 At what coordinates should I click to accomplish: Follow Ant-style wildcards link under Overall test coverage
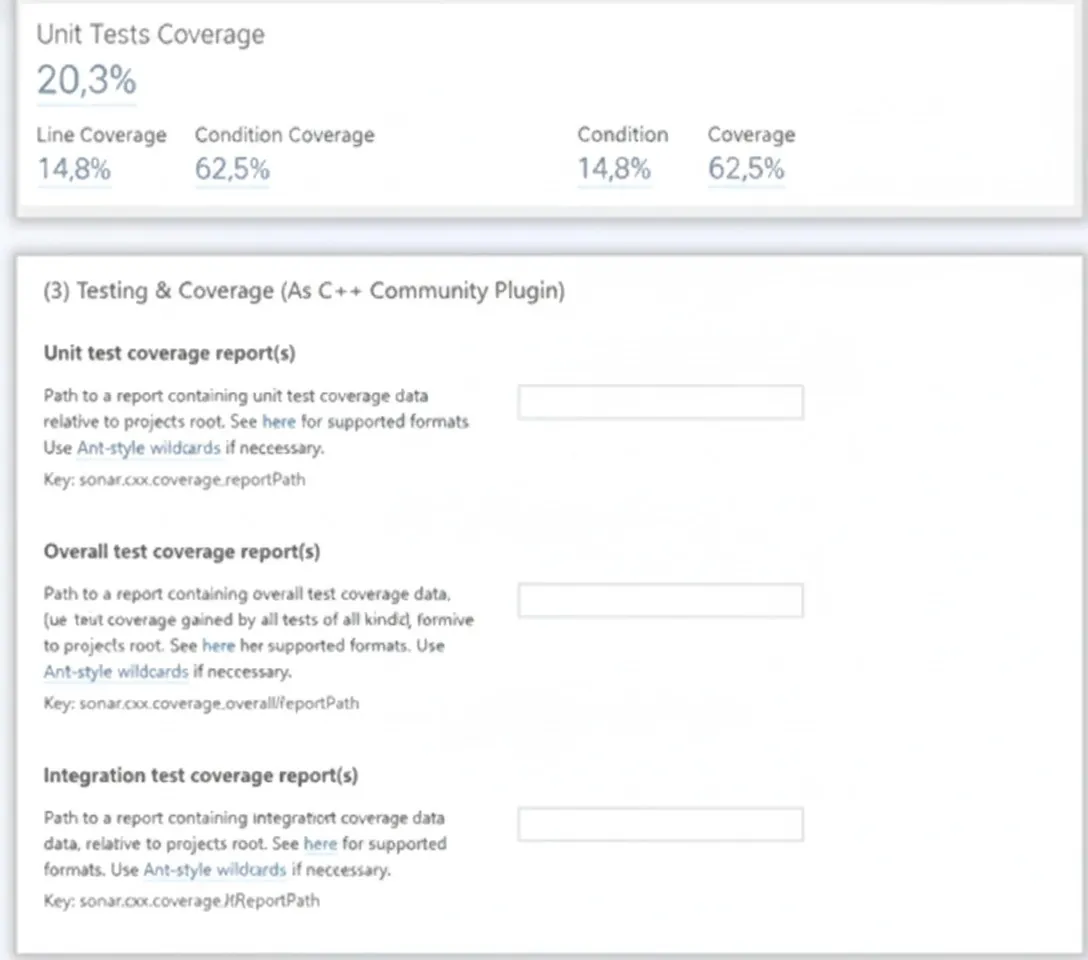click(x=116, y=672)
